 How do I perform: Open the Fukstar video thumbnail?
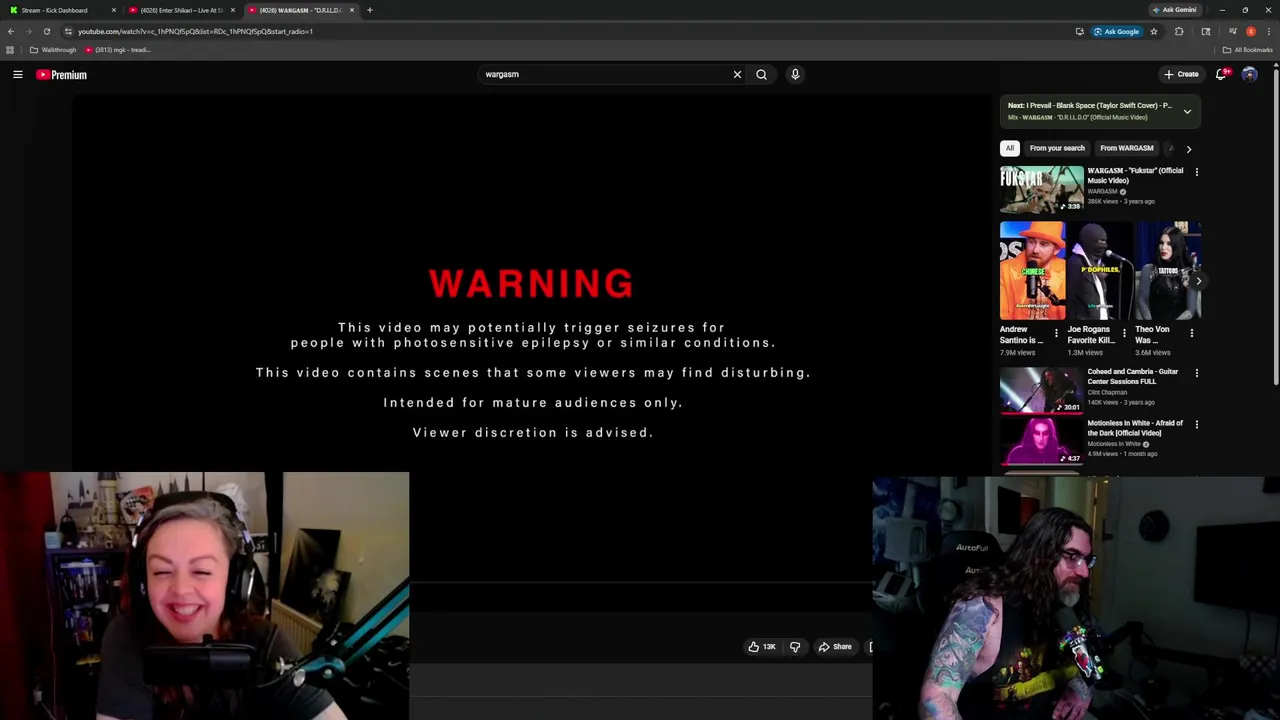click(x=1041, y=189)
